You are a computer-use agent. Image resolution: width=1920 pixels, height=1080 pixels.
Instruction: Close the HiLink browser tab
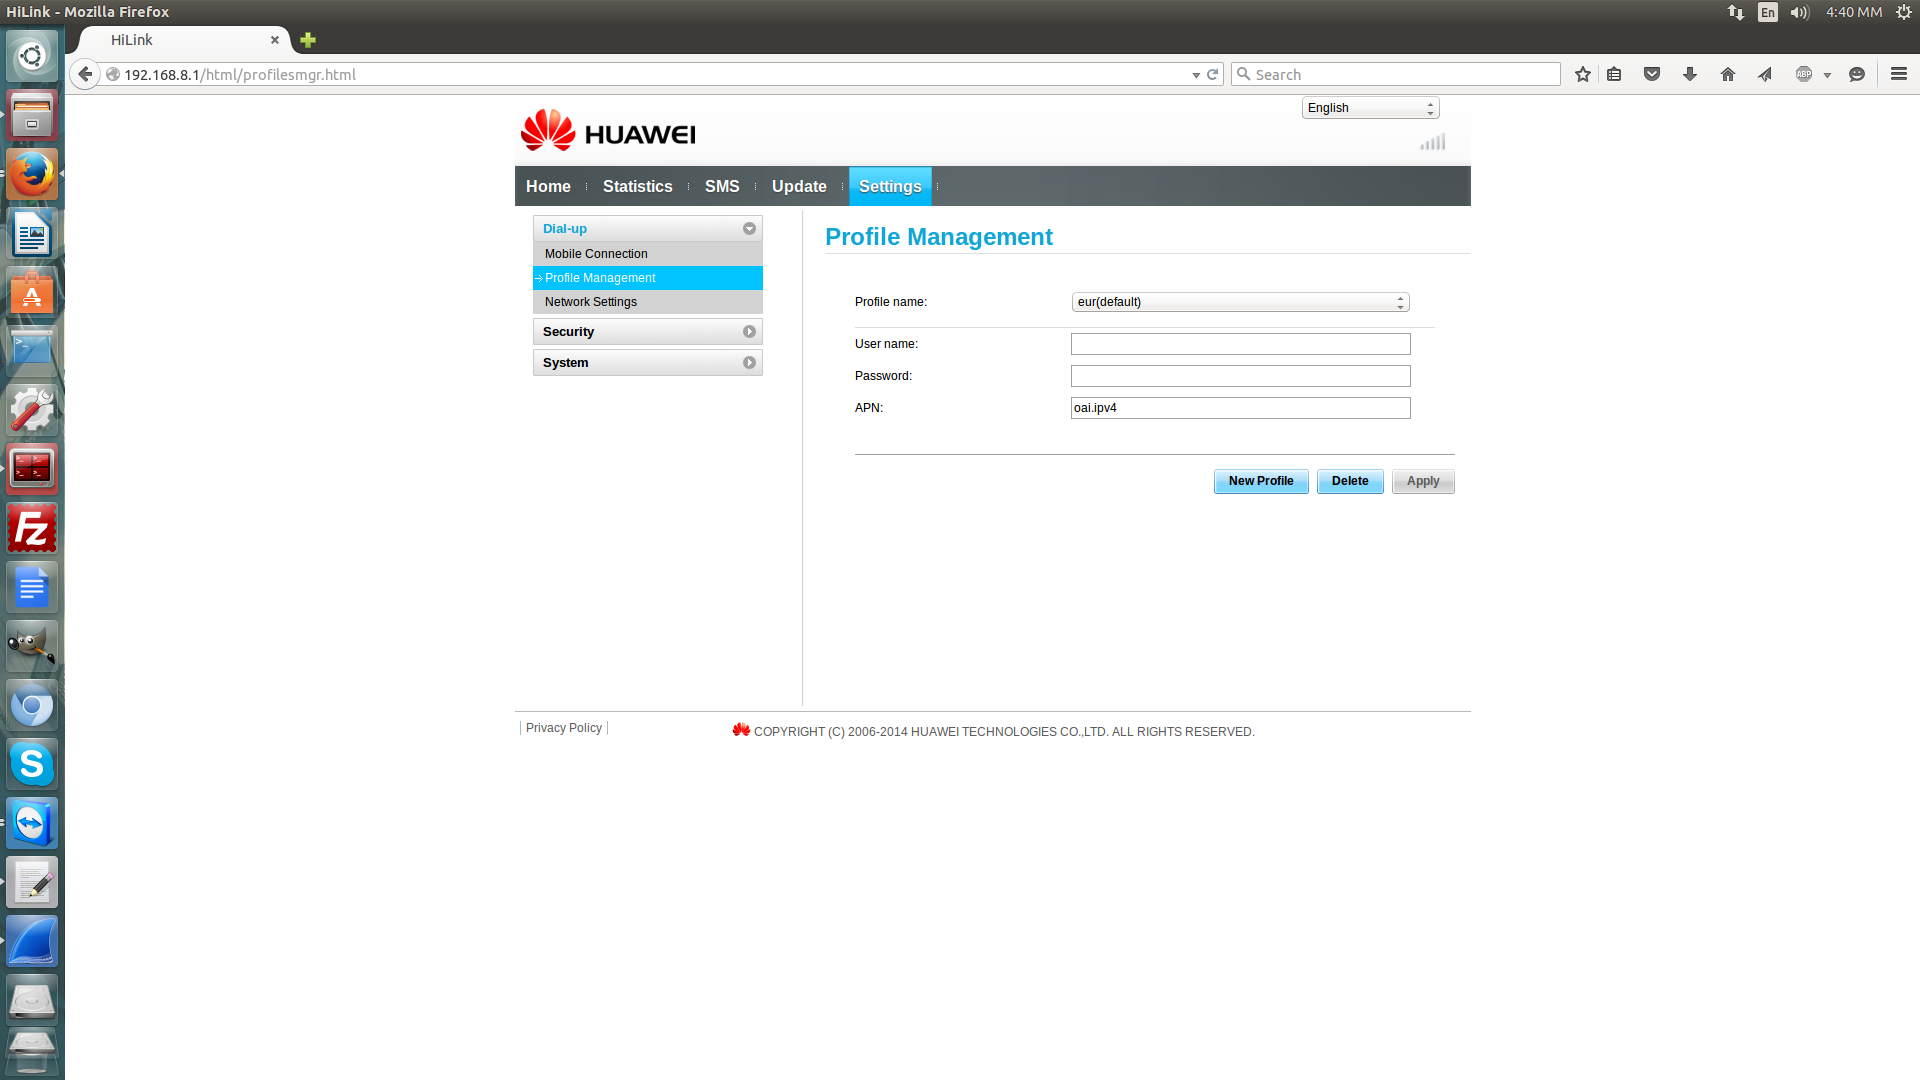pyautogui.click(x=275, y=40)
